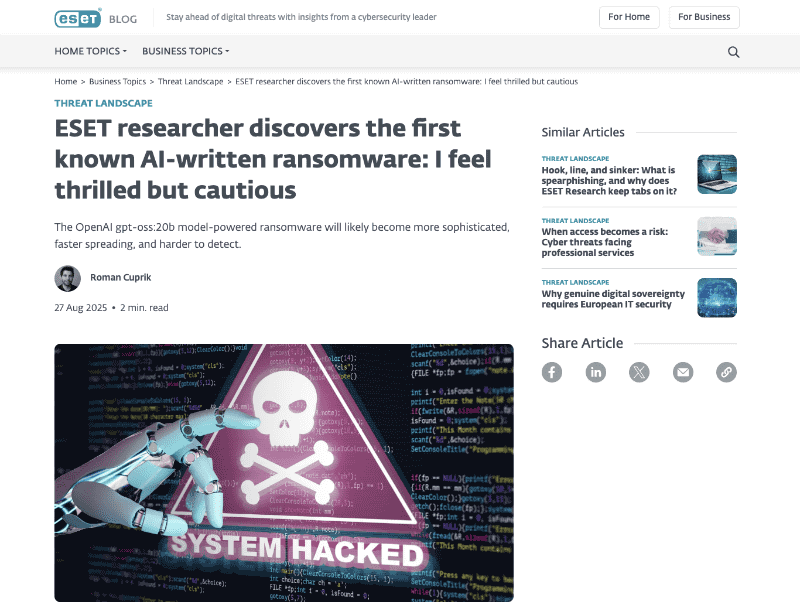Expand the Home Topics dropdown
This screenshot has width=800, height=615.
[x=90, y=51]
